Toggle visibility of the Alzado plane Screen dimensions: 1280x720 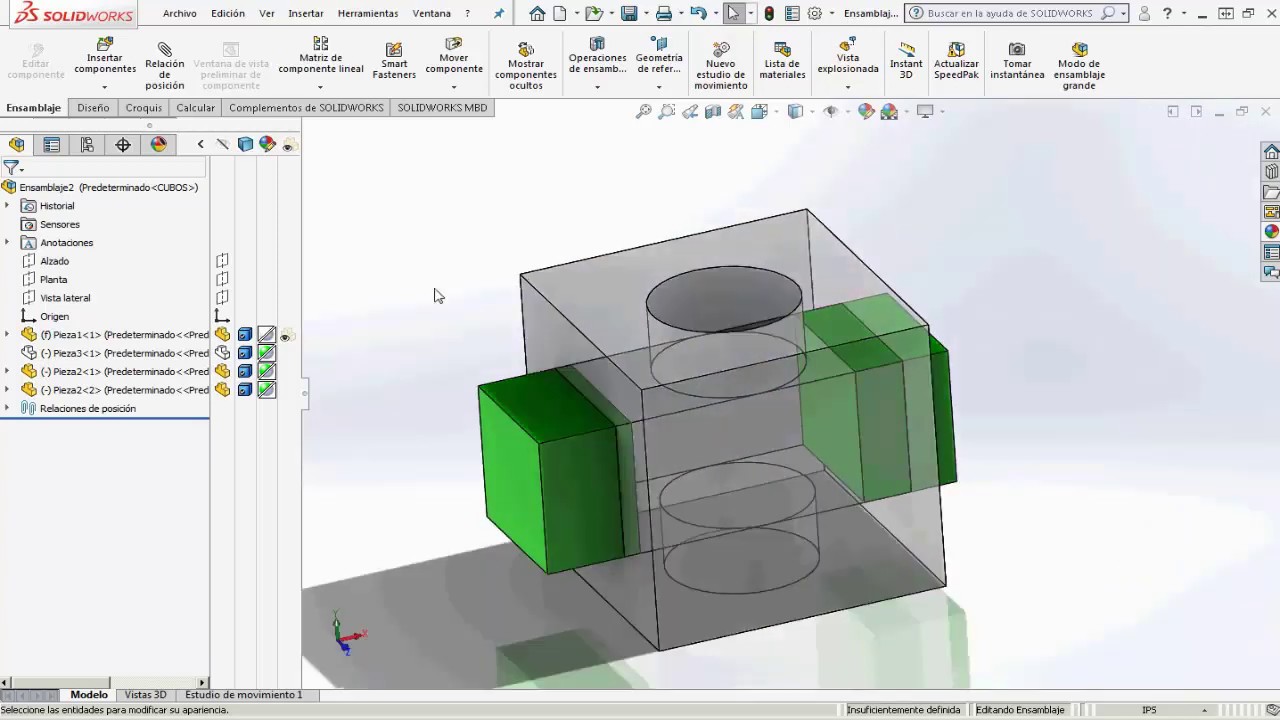coord(222,261)
